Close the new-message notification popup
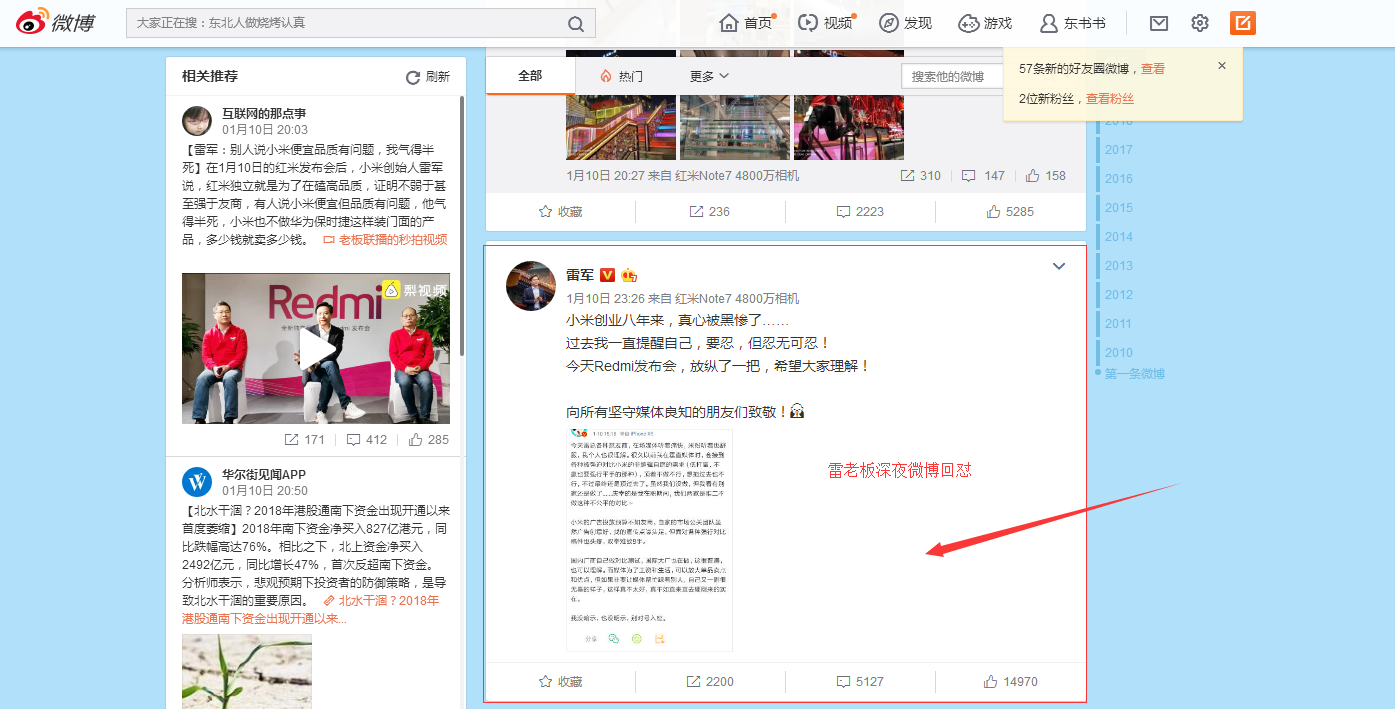1395x709 pixels. tap(1221, 66)
